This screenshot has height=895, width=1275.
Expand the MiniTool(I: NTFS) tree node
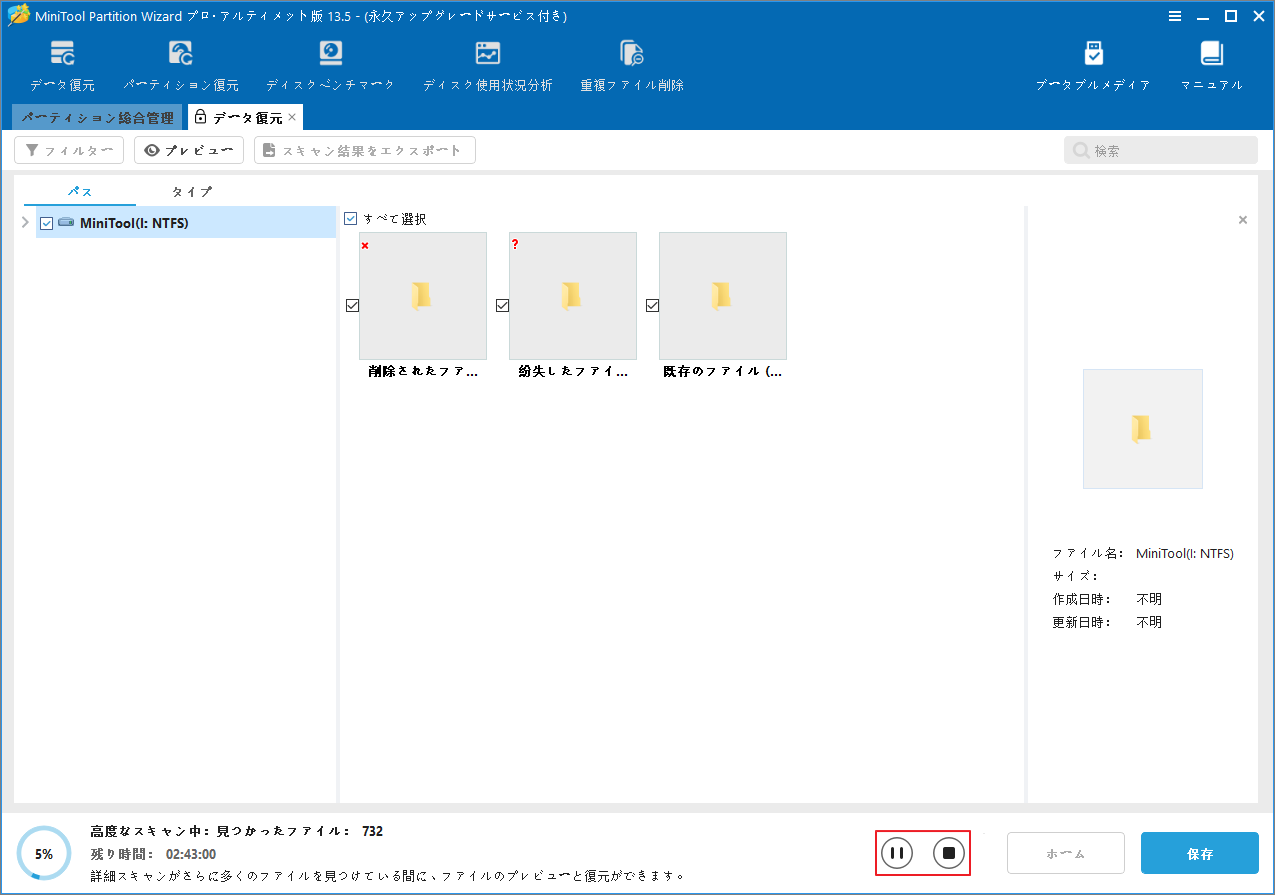(25, 222)
